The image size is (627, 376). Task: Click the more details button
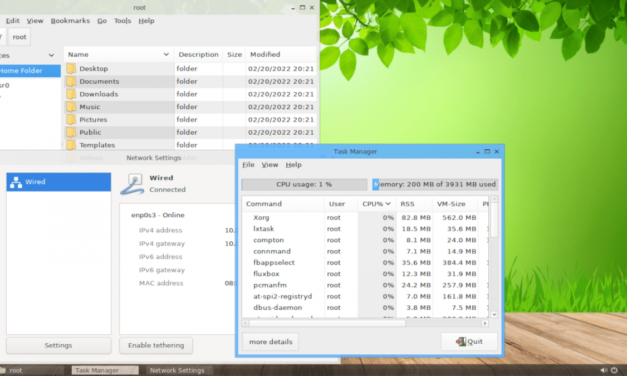pos(271,342)
